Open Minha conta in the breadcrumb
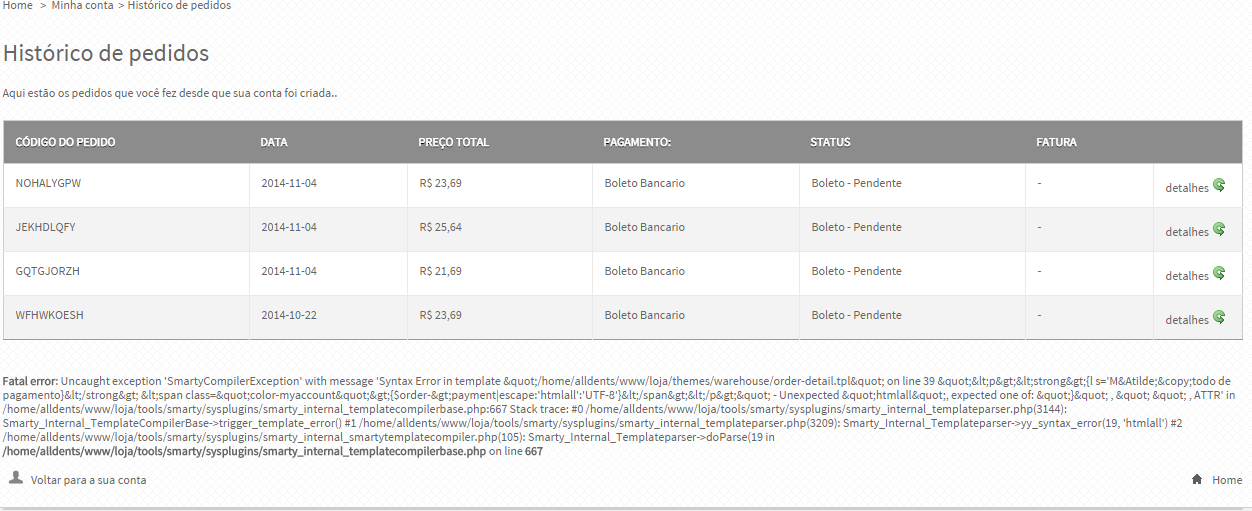Viewport: 1252px width, 511px height. 82,6
